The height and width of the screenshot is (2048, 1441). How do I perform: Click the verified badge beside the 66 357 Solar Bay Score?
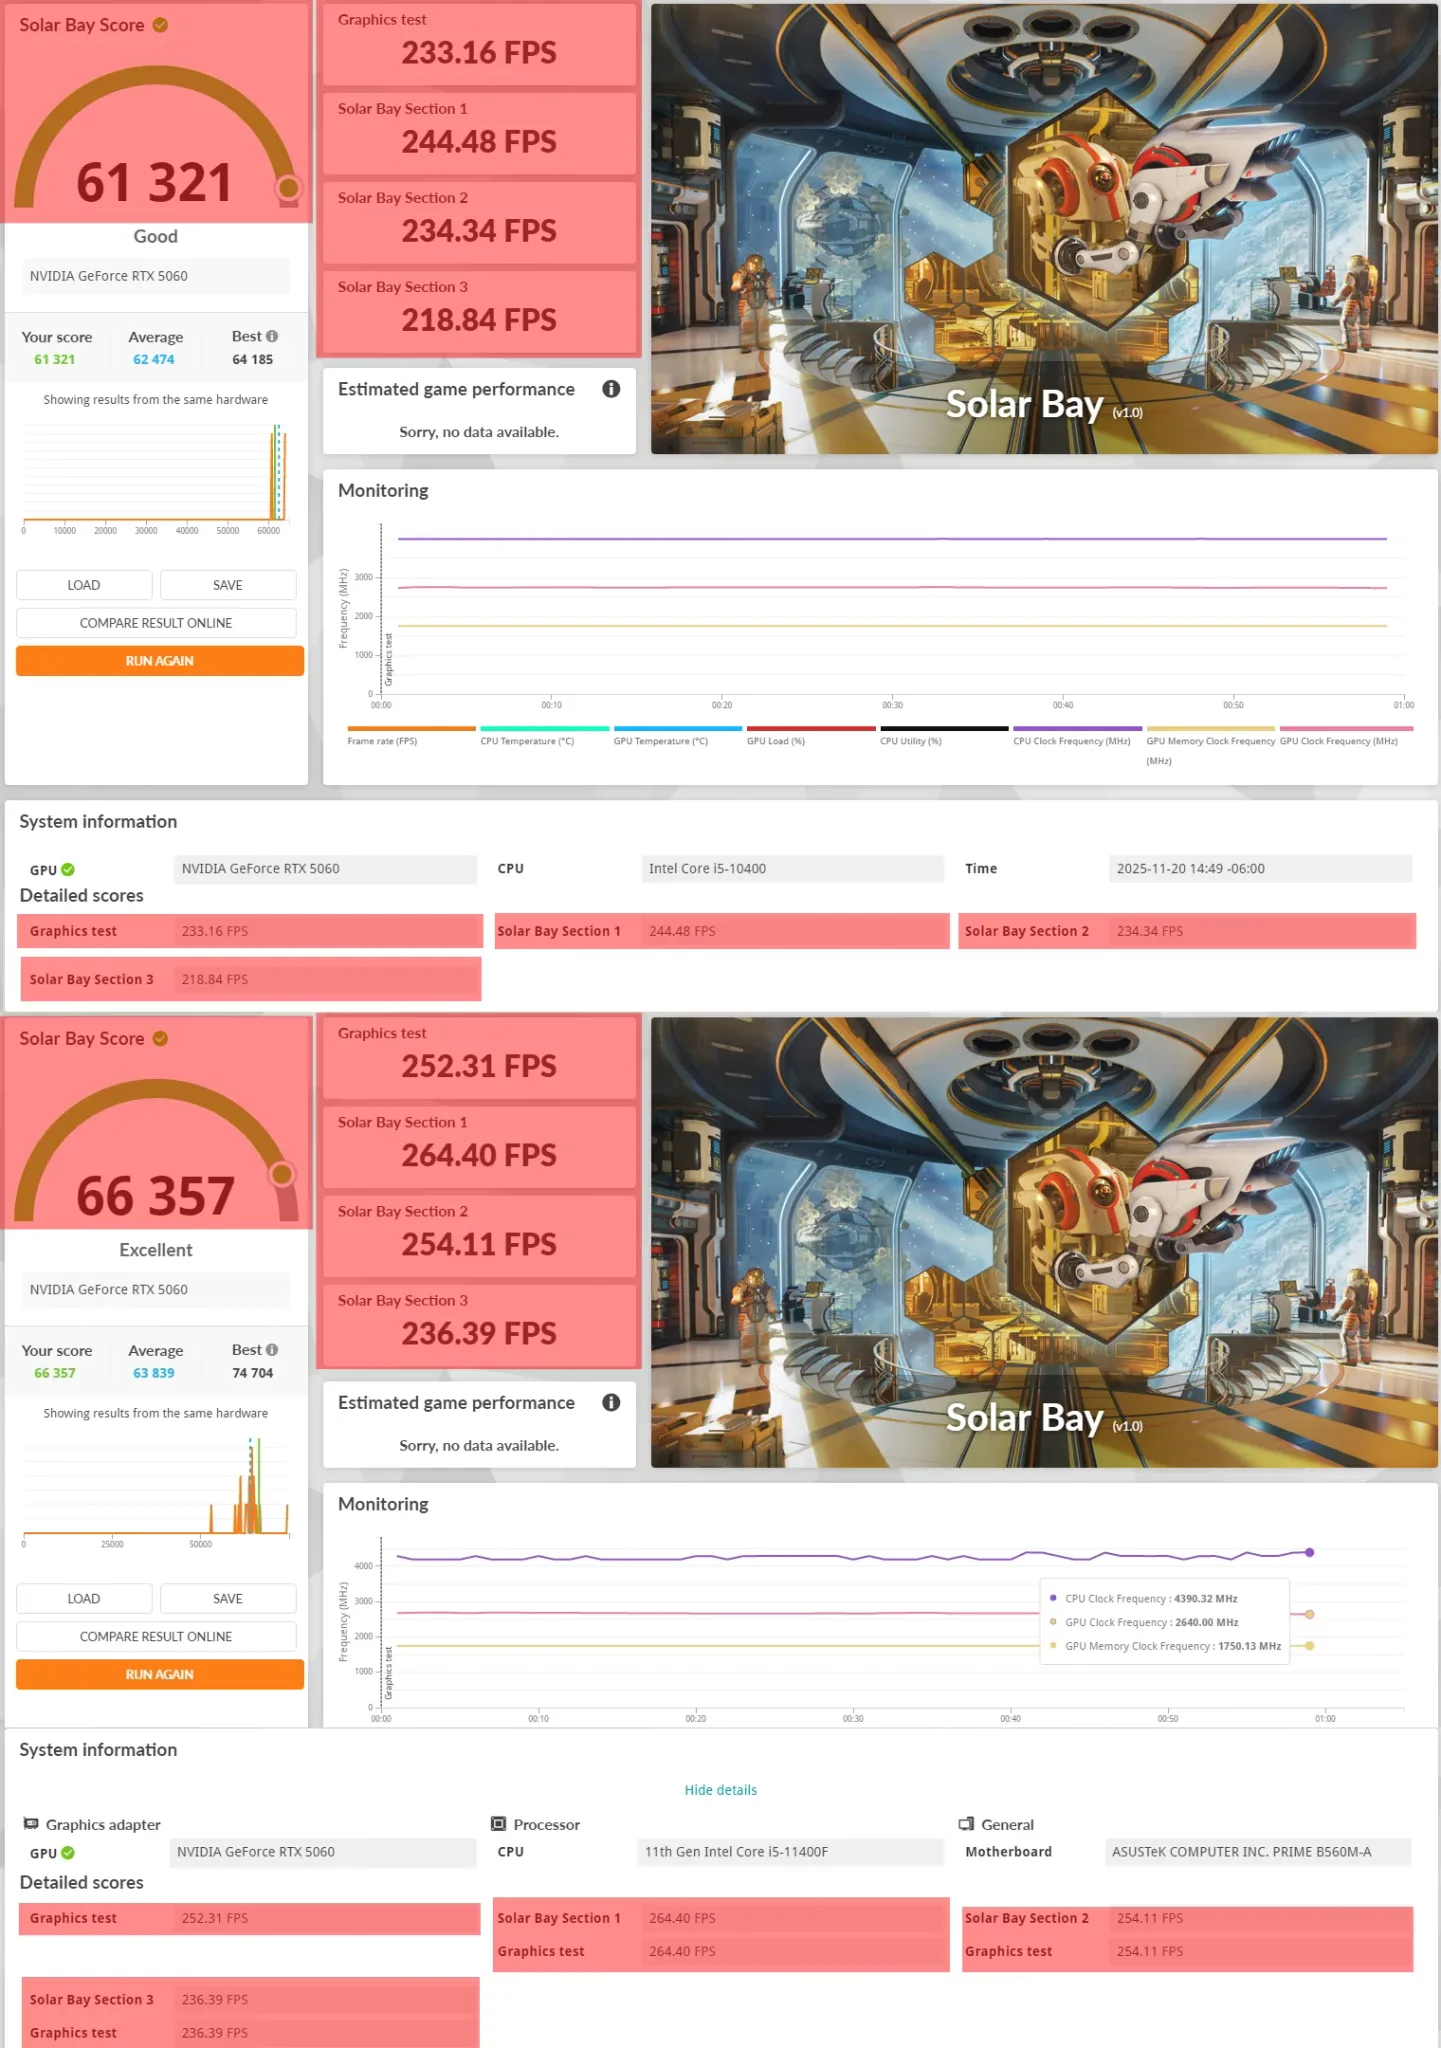[x=160, y=1039]
